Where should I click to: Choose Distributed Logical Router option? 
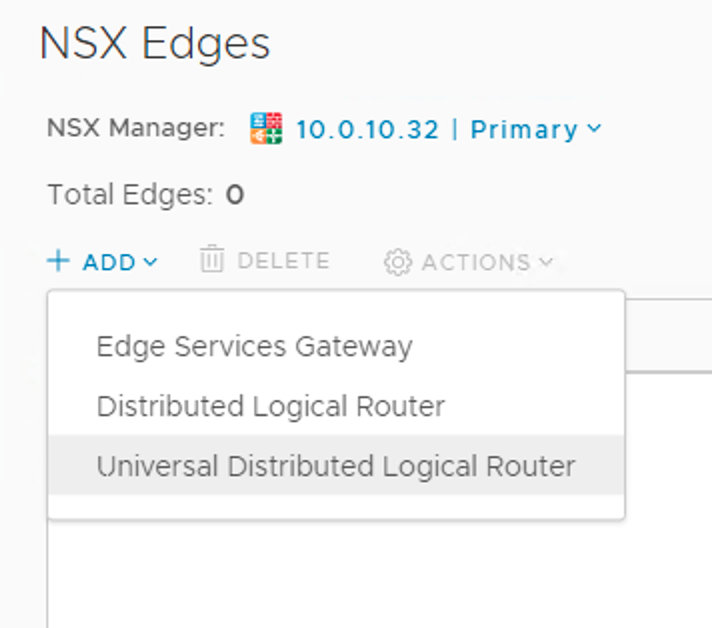270,406
